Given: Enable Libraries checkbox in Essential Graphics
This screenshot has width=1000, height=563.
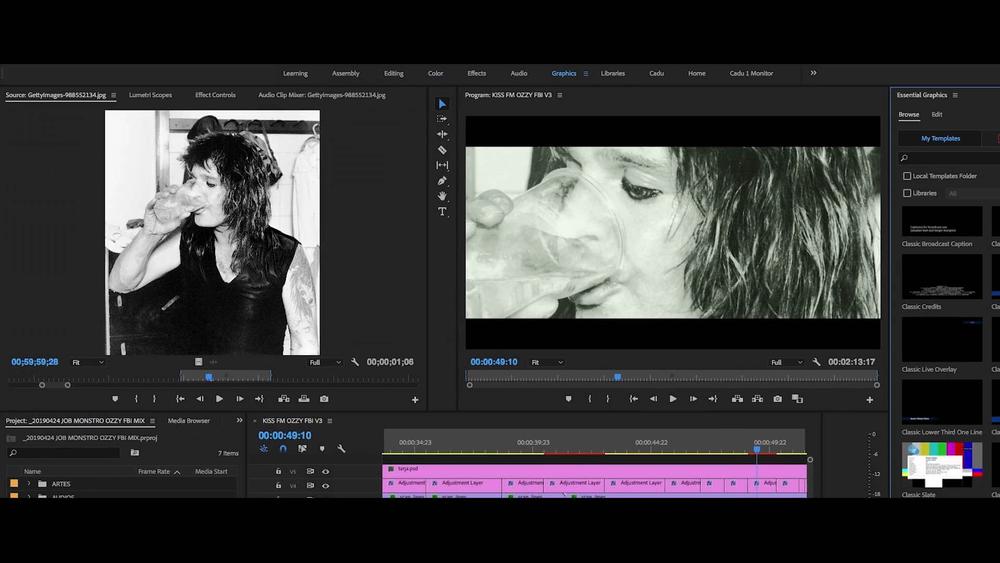Looking at the screenshot, I should click(x=907, y=193).
